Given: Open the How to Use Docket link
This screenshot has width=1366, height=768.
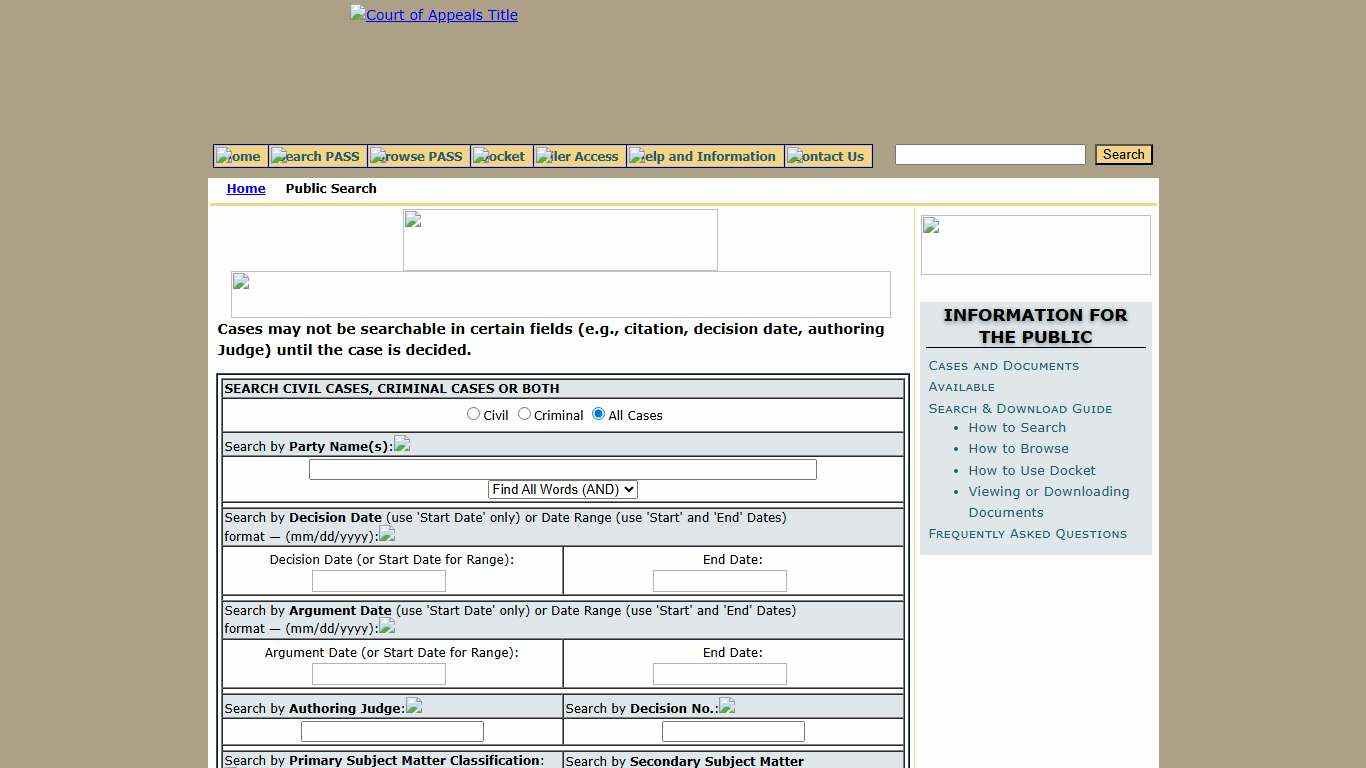Looking at the screenshot, I should [x=1032, y=470].
